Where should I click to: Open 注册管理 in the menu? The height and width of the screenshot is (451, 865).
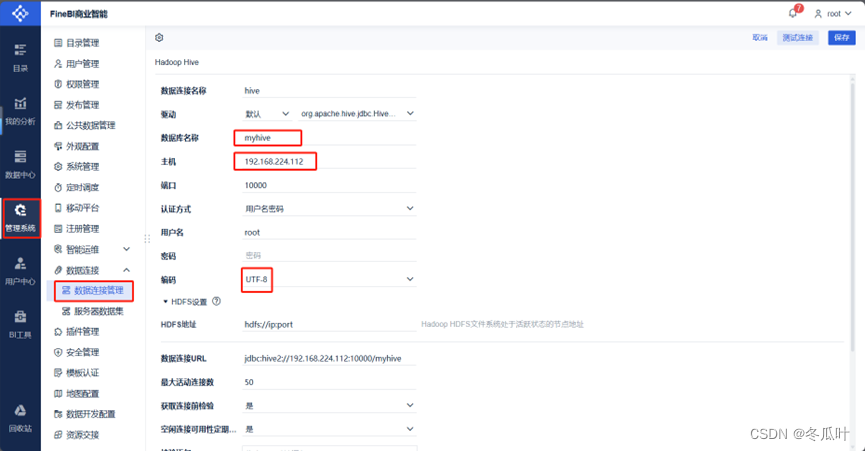click(x=77, y=229)
